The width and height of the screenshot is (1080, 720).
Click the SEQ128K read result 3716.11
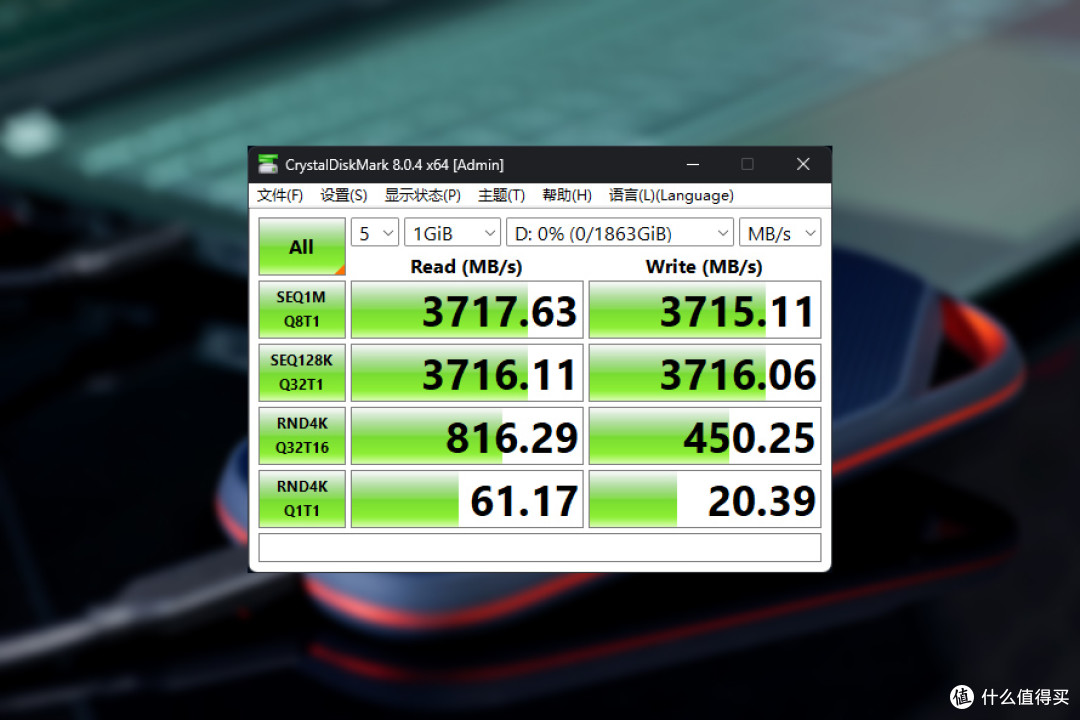coord(467,373)
